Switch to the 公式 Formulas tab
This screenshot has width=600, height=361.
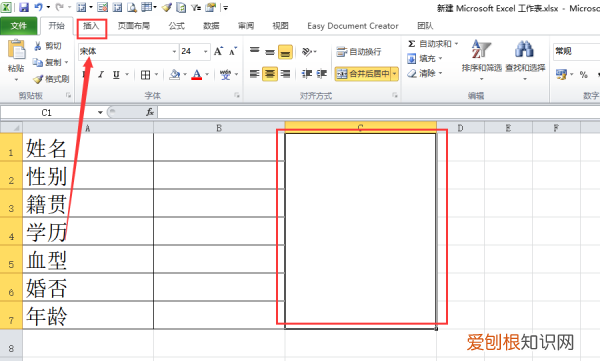[x=176, y=26]
